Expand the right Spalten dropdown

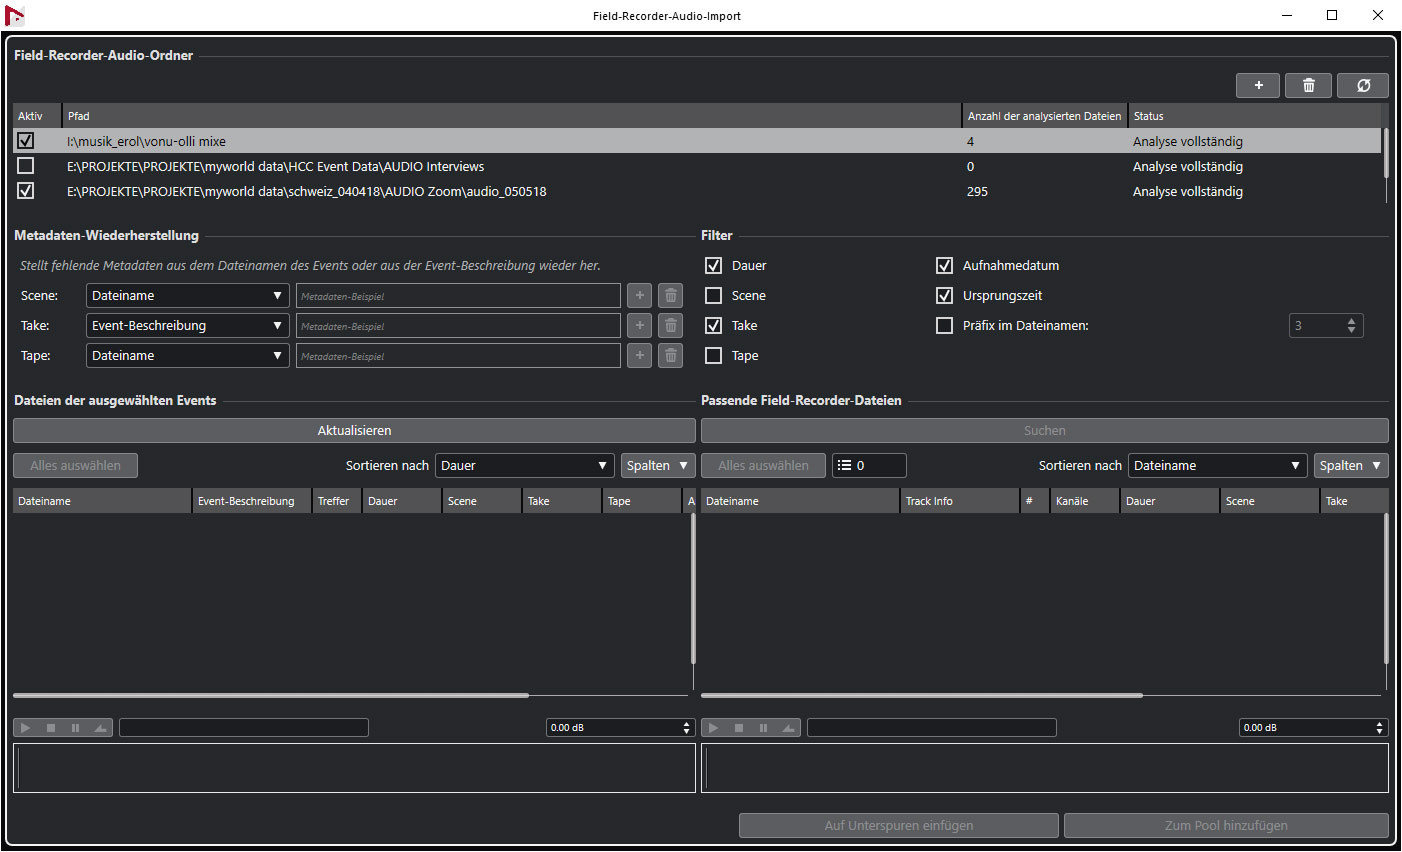click(x=1351, y=466)
